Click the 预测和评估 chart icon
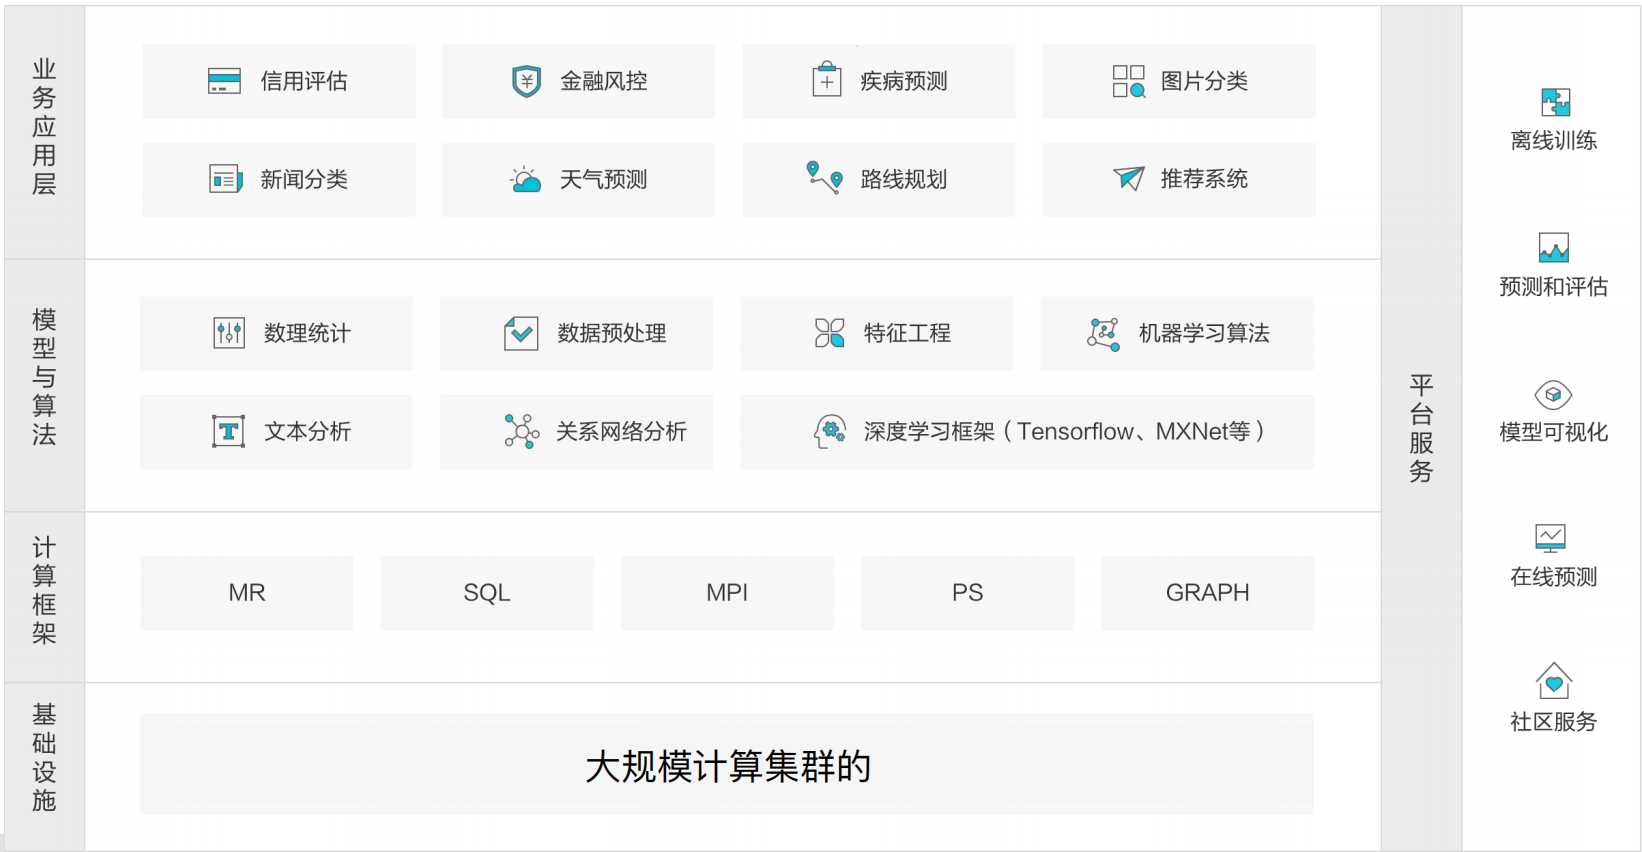The width and height of the screenshot is (1642, 852). [1553, 247]
